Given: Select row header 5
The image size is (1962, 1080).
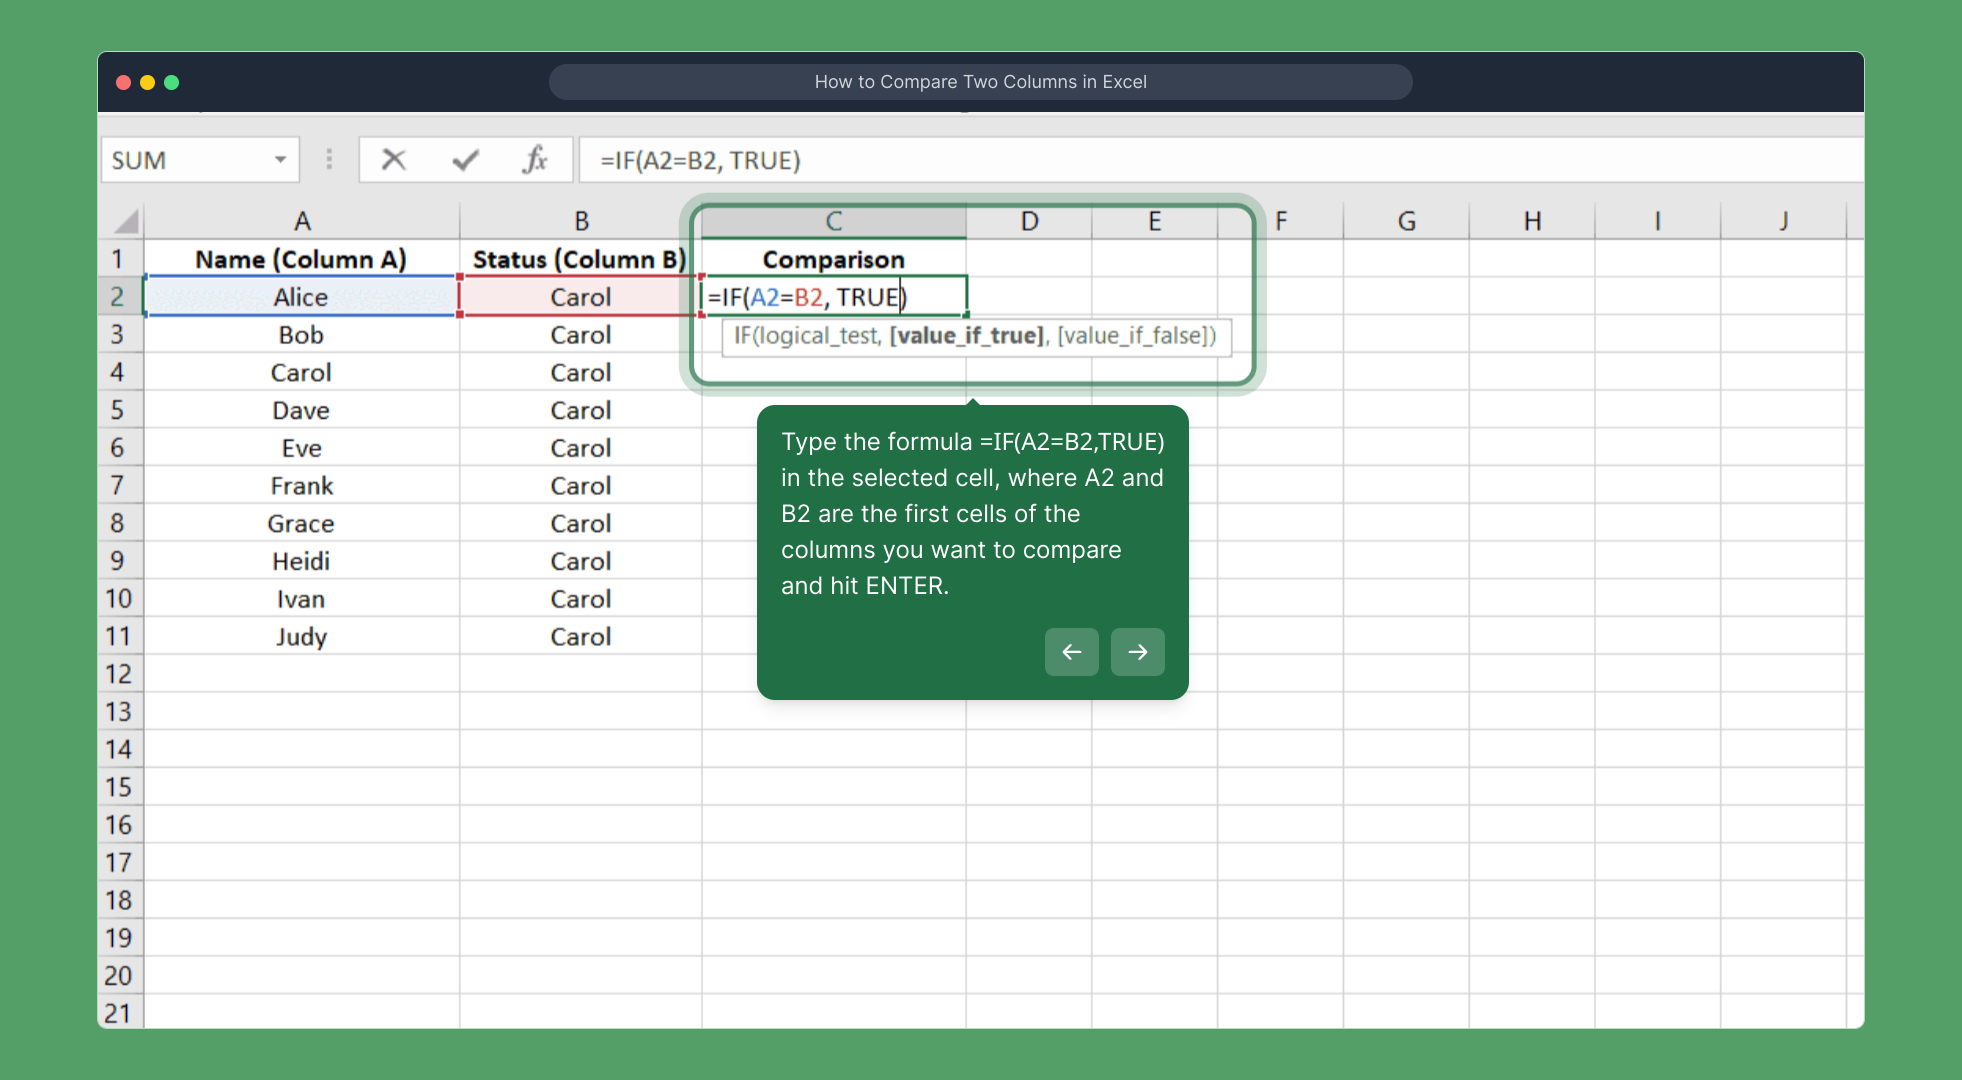Looking at the screenshot, I should (120, 410).
